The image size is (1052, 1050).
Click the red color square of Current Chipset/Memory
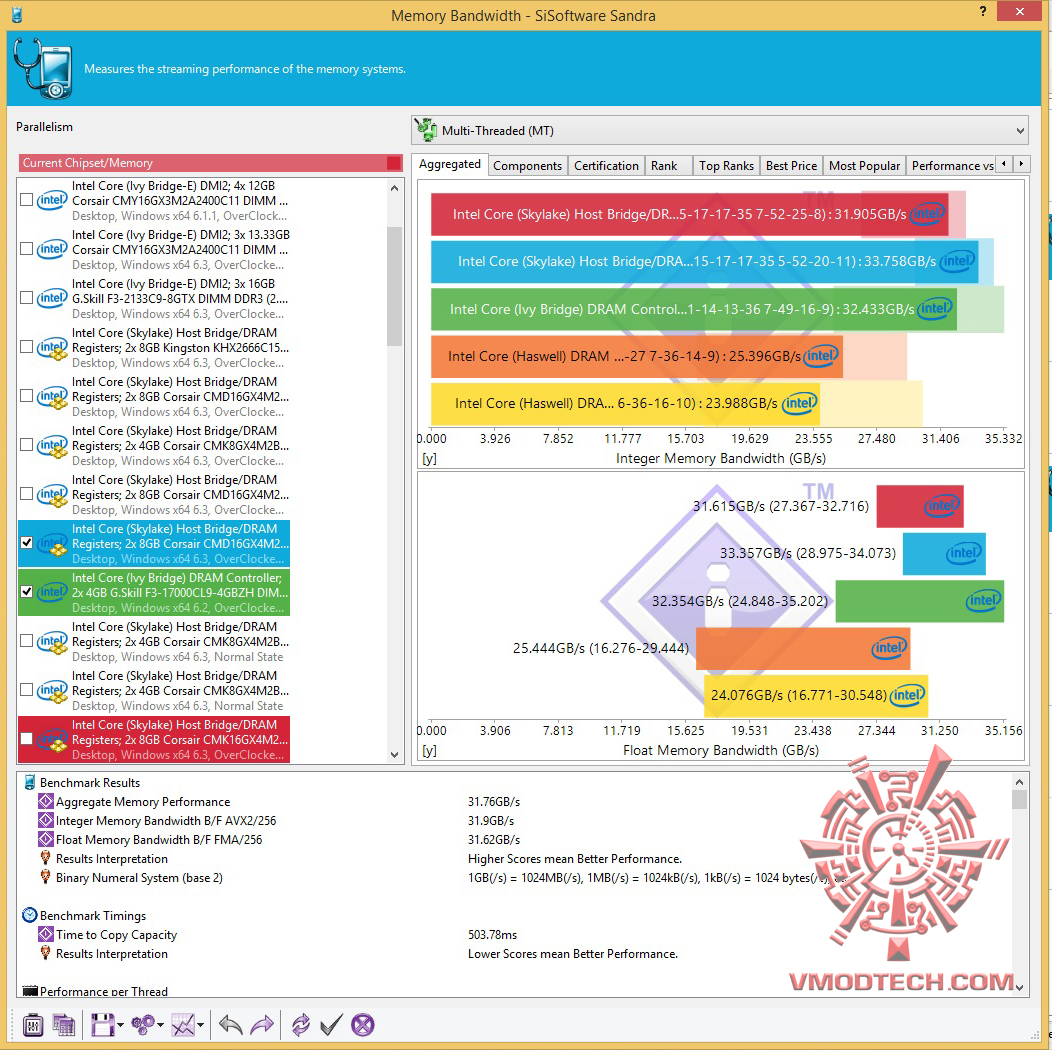394,163
